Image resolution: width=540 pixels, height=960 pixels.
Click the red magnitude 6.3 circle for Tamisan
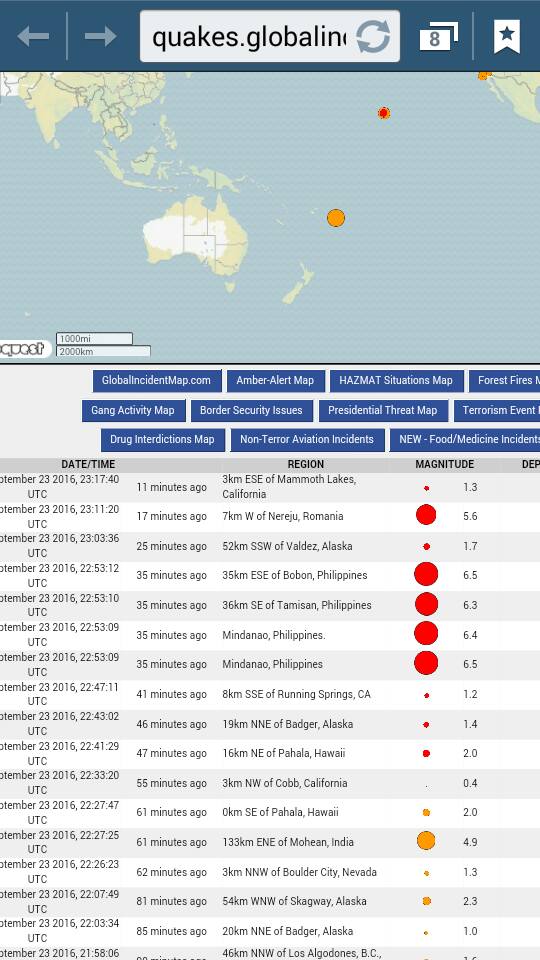point(426,604)
